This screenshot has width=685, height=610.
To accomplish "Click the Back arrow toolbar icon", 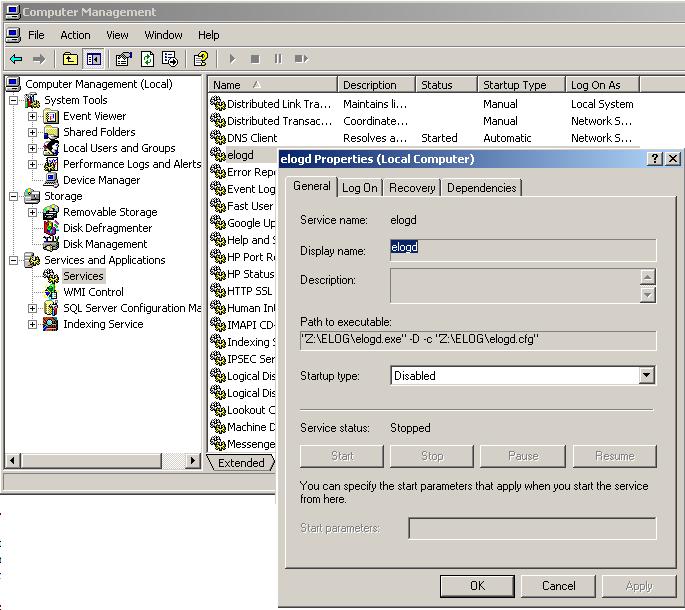I will pyautogui.click(x=16, y=59).
